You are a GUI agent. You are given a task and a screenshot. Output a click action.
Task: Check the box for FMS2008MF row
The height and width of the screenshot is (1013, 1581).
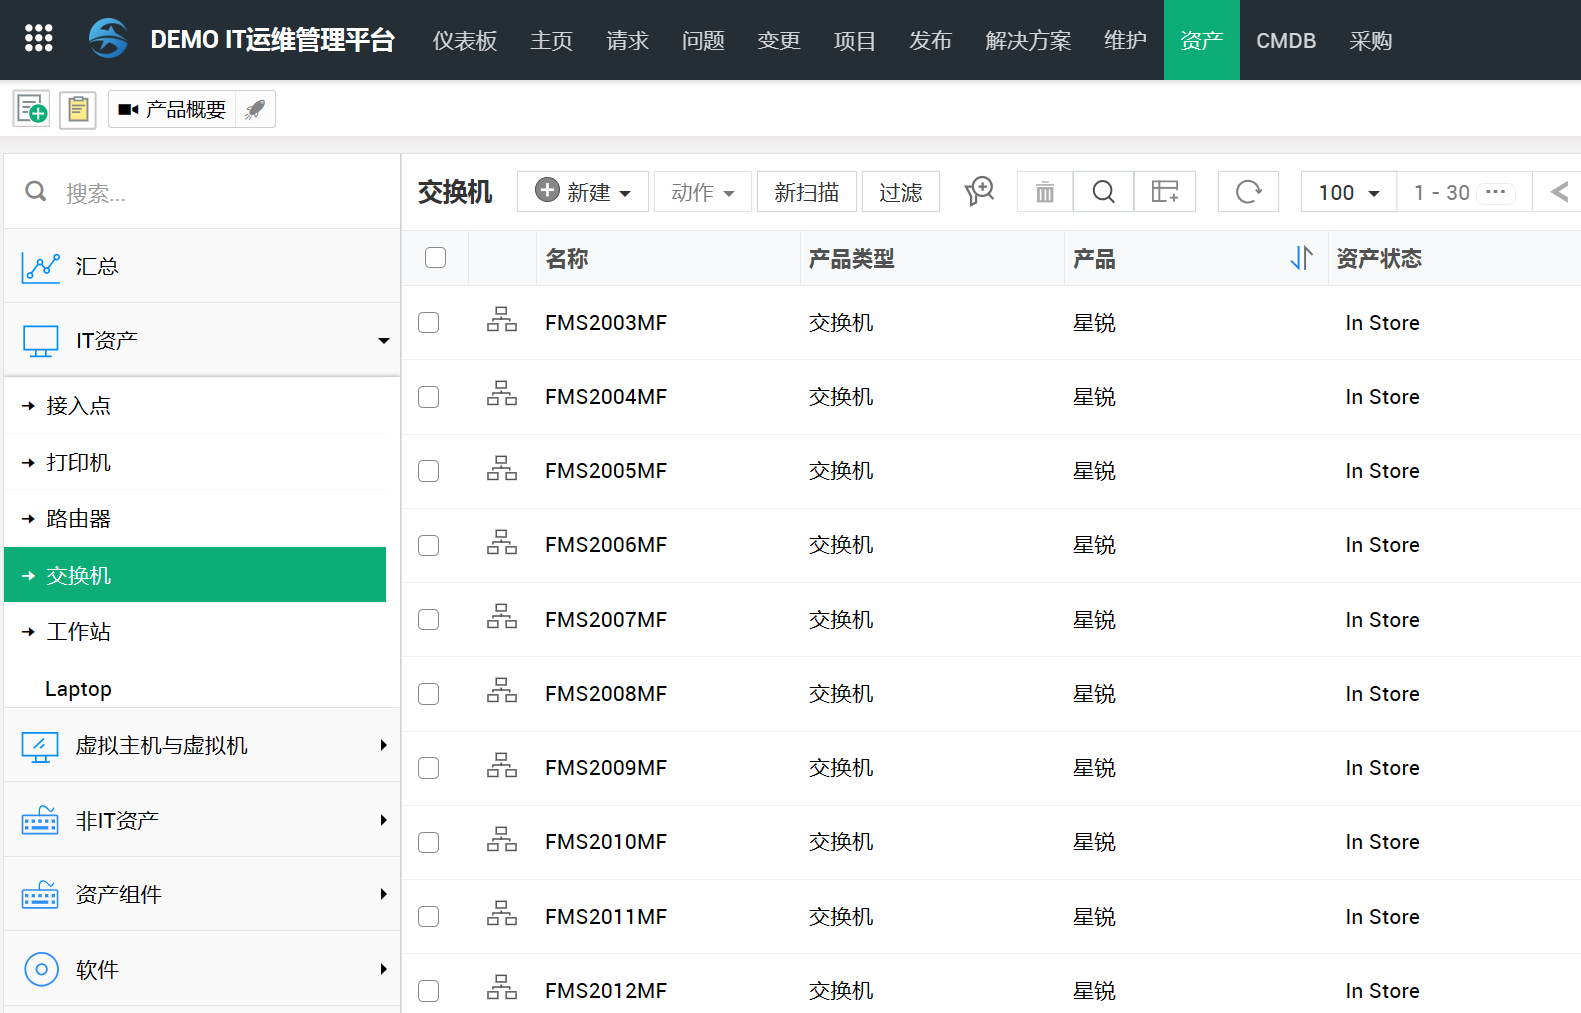(x=429, y=694)
